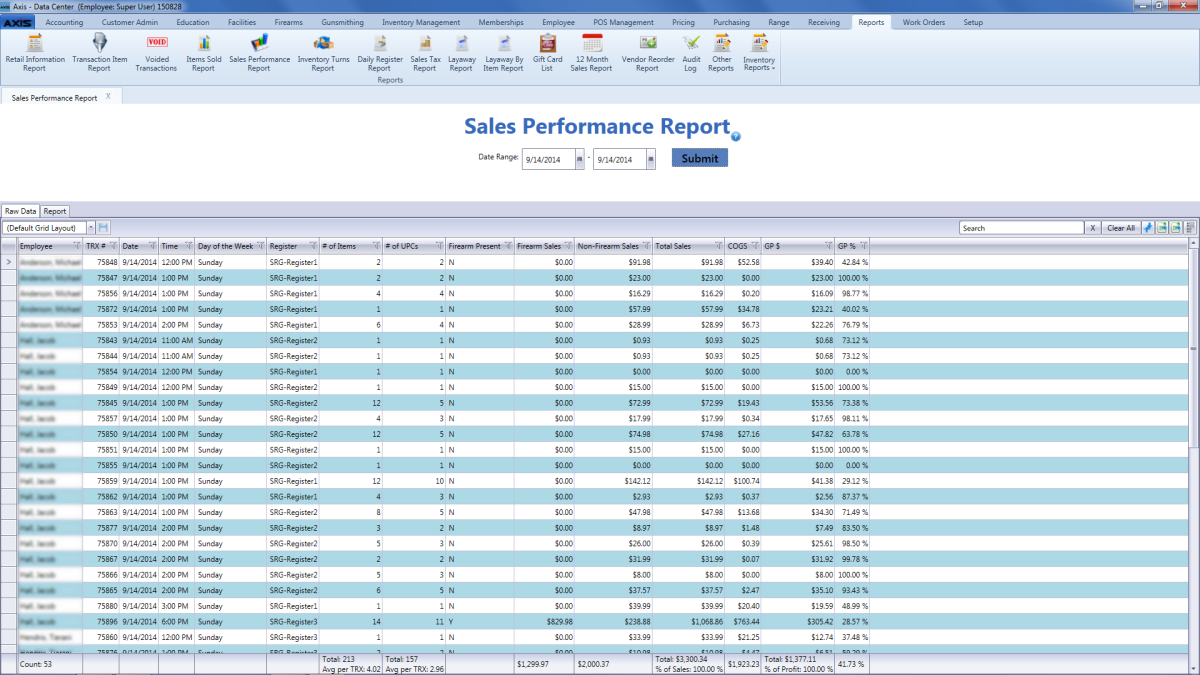Open the Items Sold Report
Image resolution: width=1200 pixels, height=675 pixels.
coord(203,52)
